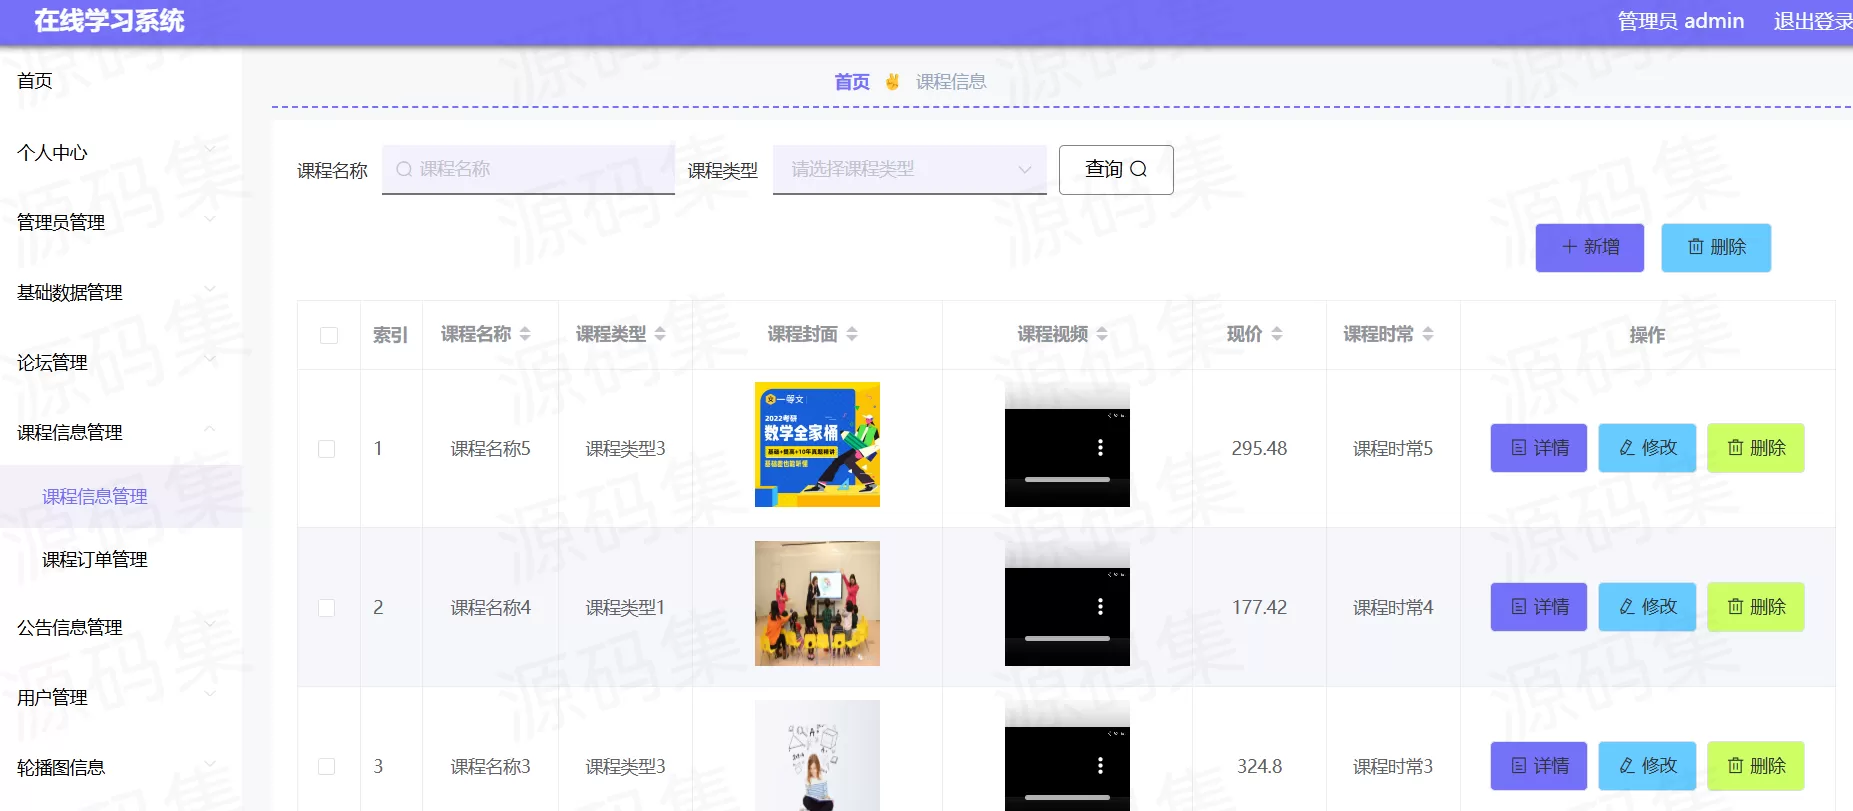
Task: Expand the 基础数据管理 sidebar menu
Action: coord(120,292)
